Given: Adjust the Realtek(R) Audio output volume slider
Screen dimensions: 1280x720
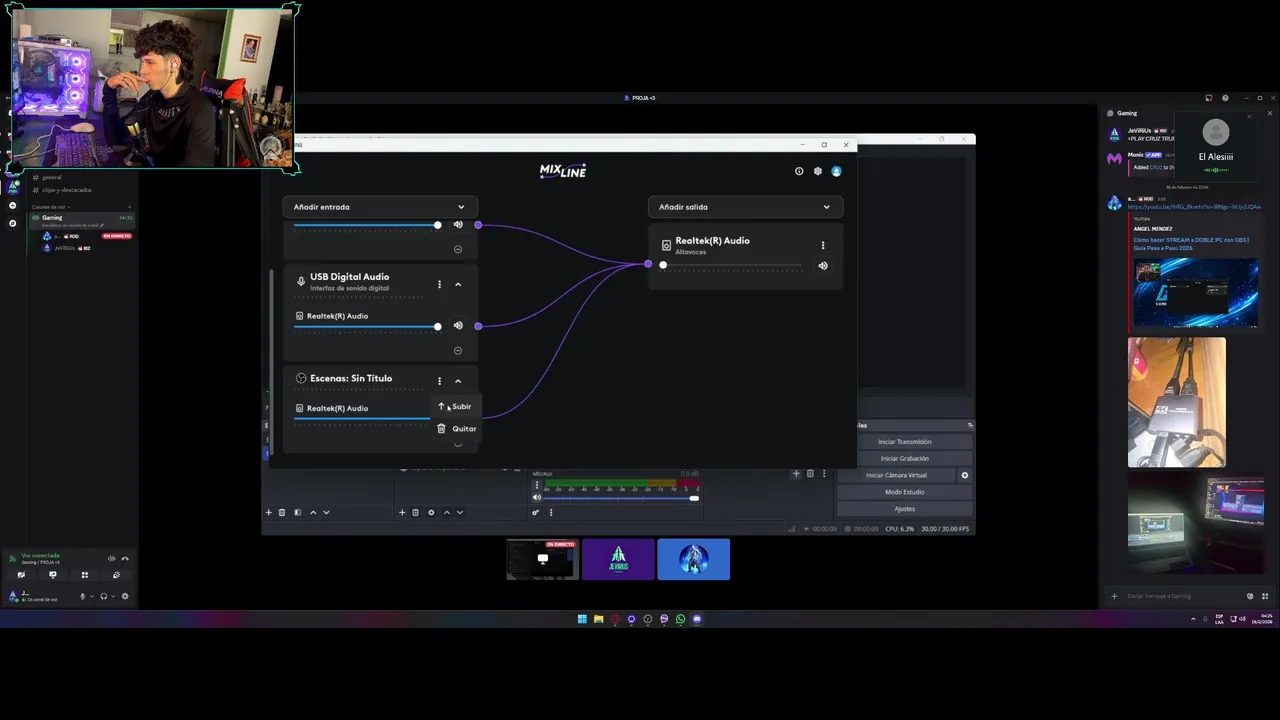Looking at the screenshot, I should pyautogui.click(x=732, y=265).
